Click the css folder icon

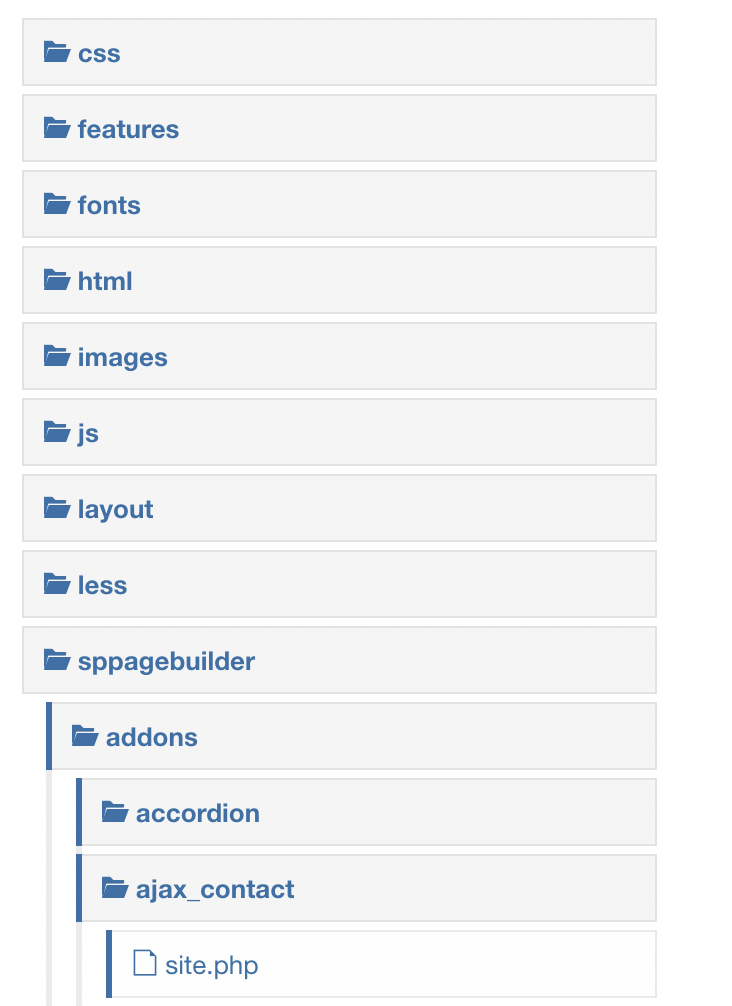coord(57,52)
